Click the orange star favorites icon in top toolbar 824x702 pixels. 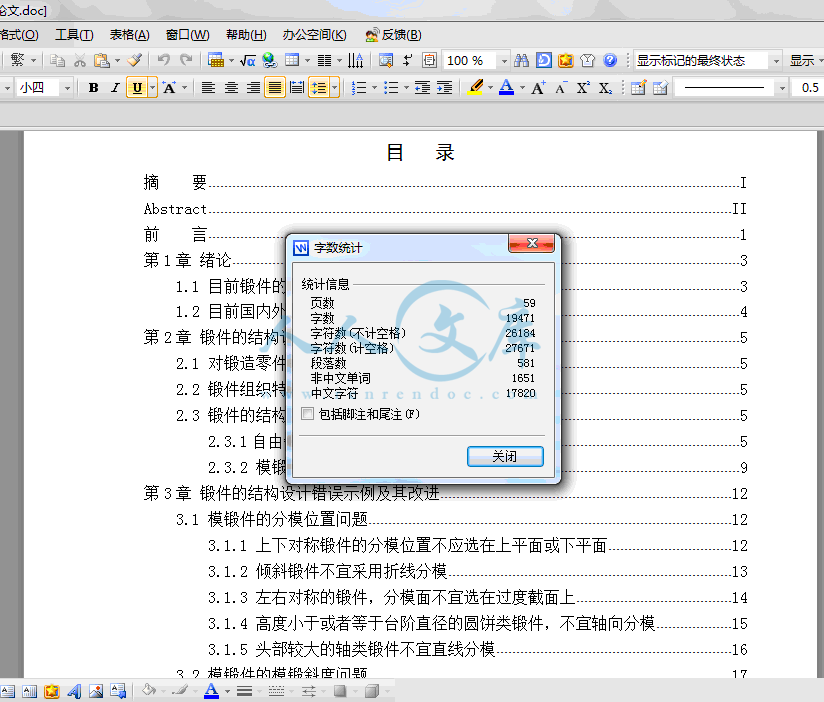click(x=565, y=60)
